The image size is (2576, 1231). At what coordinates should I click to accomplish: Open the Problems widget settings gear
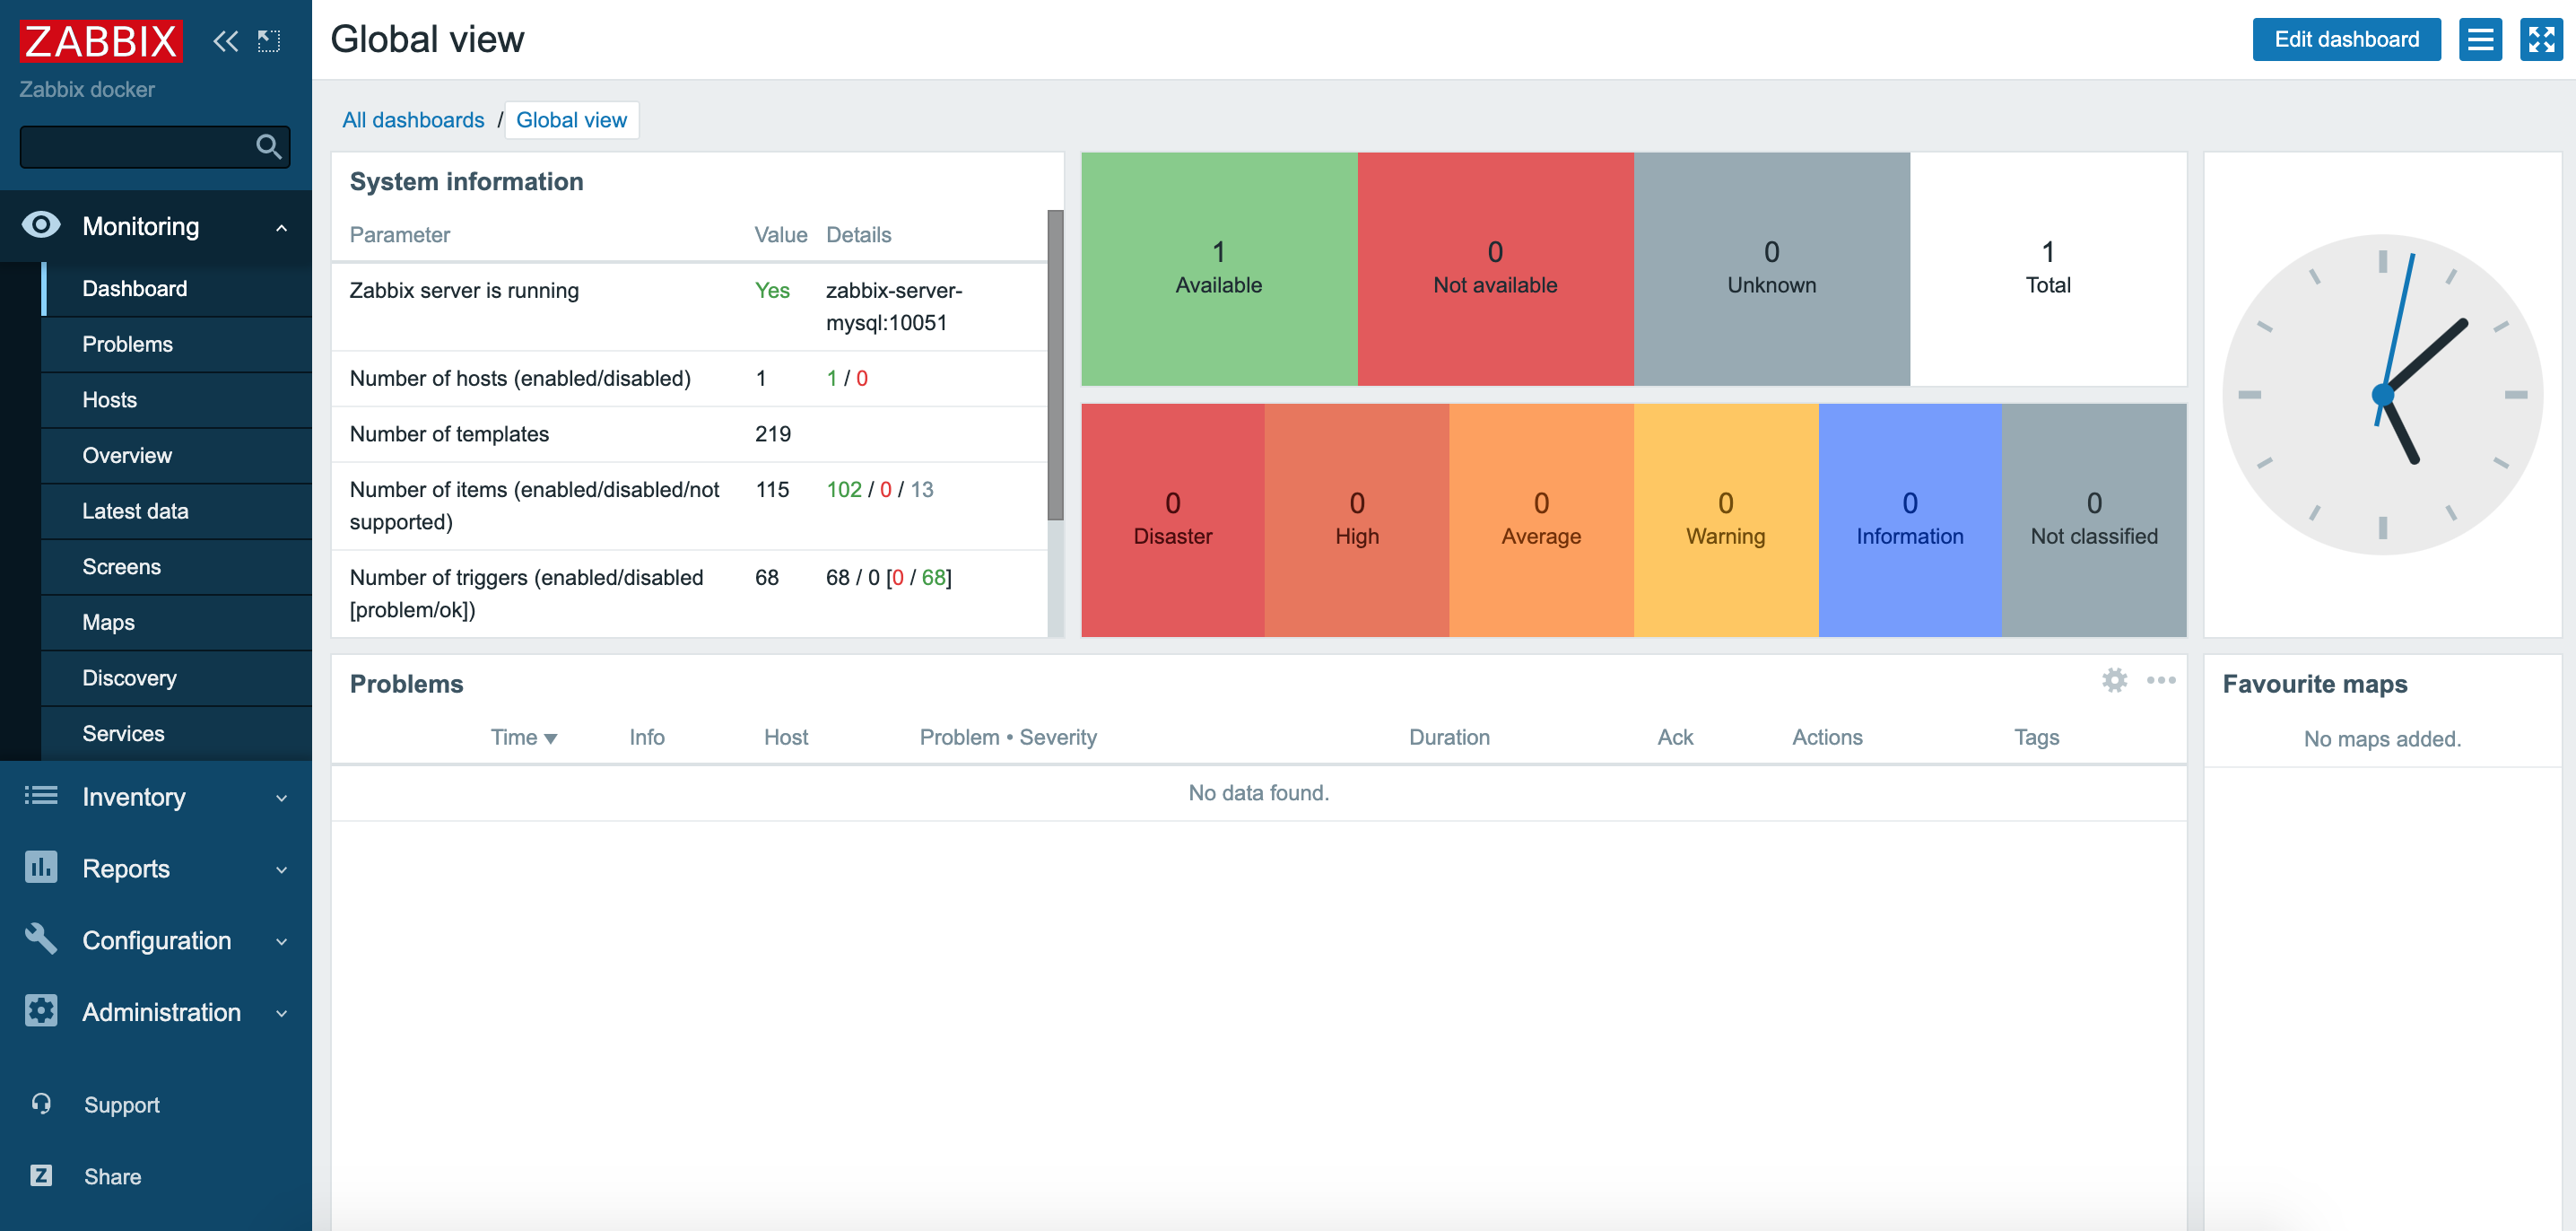[x=2116, y=680]
